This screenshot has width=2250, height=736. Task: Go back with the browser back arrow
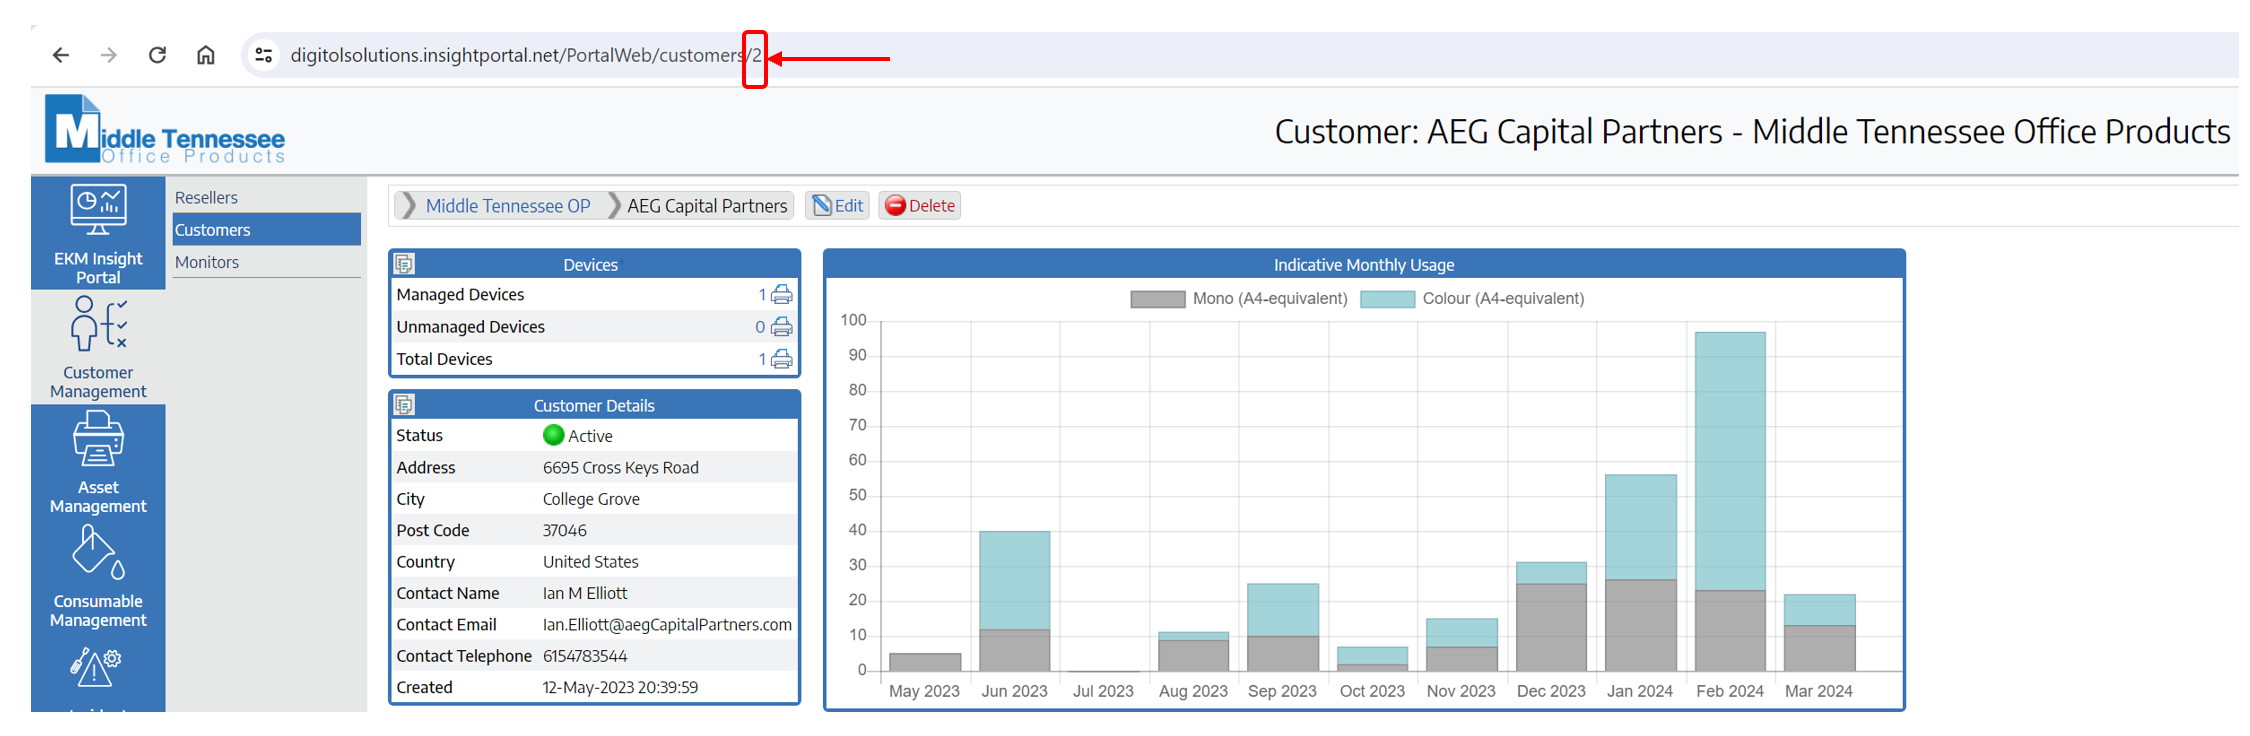(x=61, y=55)
